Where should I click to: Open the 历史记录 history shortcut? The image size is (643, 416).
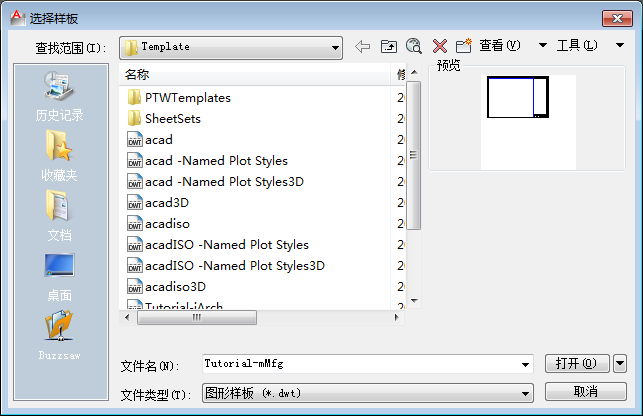[59, 97]
